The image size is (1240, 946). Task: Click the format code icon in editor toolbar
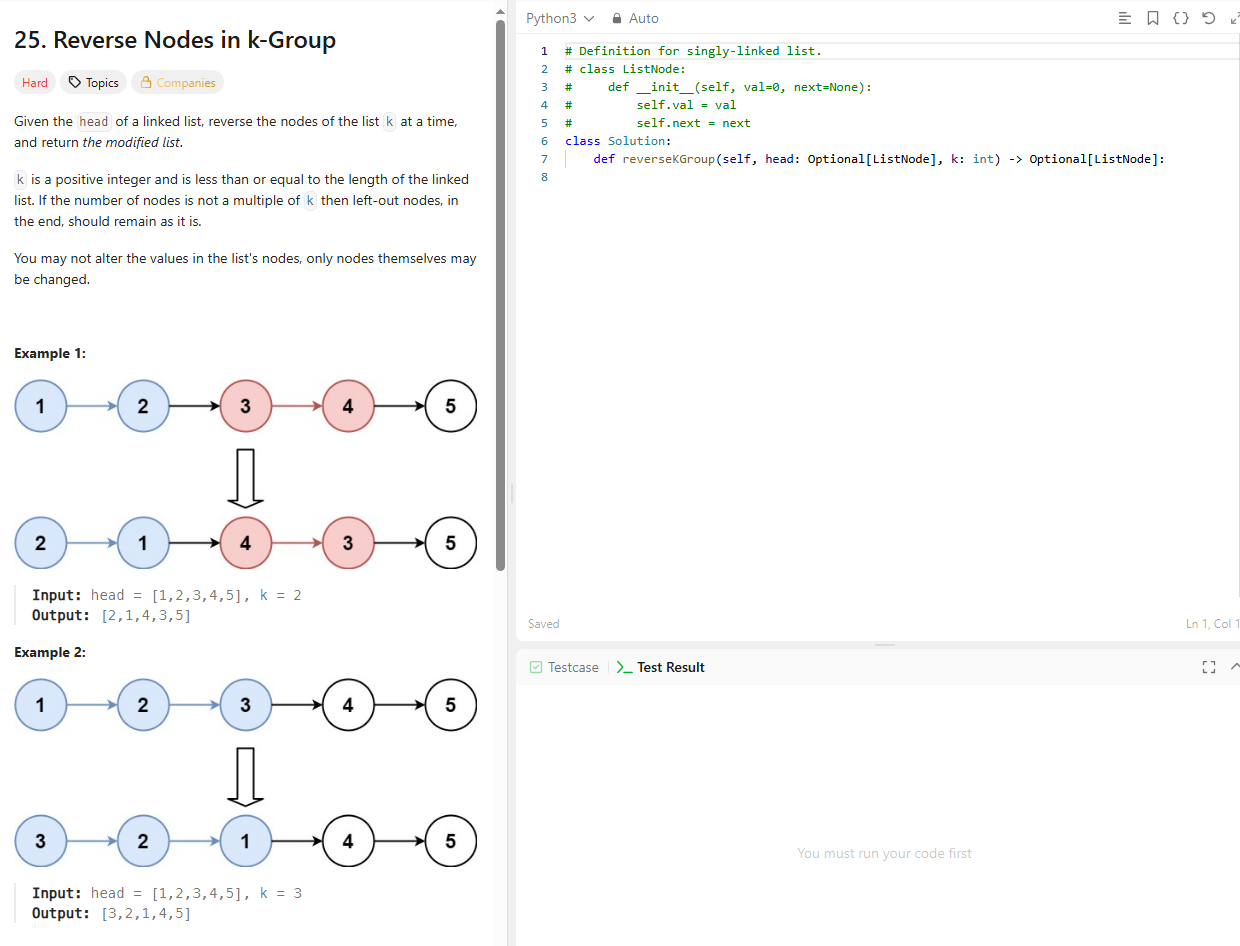tap(1125, 18)
